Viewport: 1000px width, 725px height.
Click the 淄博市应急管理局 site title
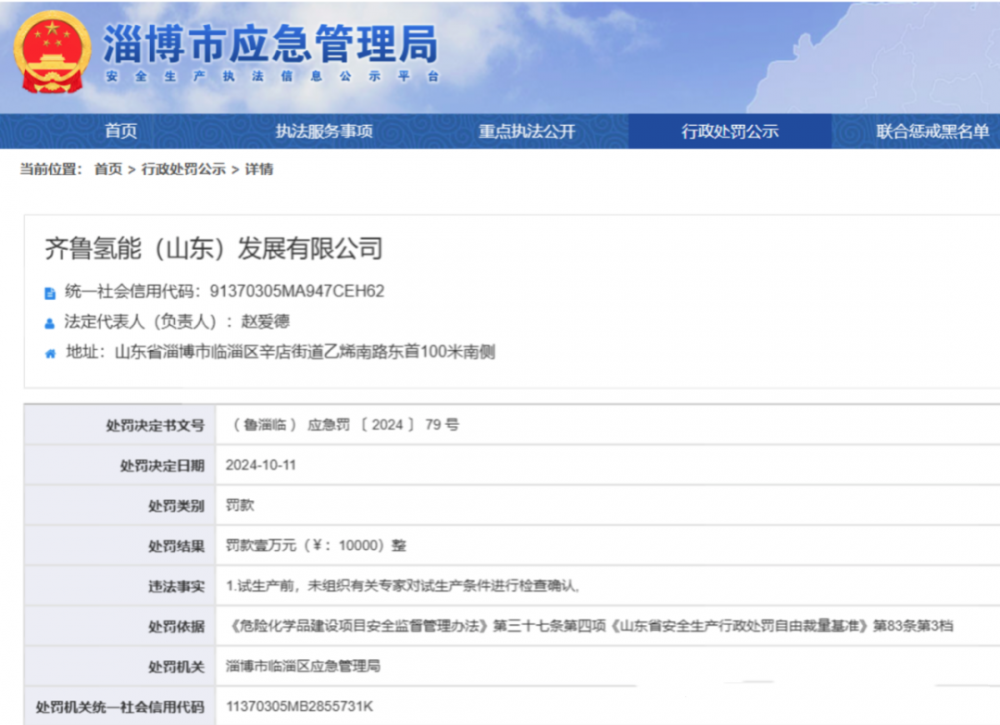click(x=270, y=44)
